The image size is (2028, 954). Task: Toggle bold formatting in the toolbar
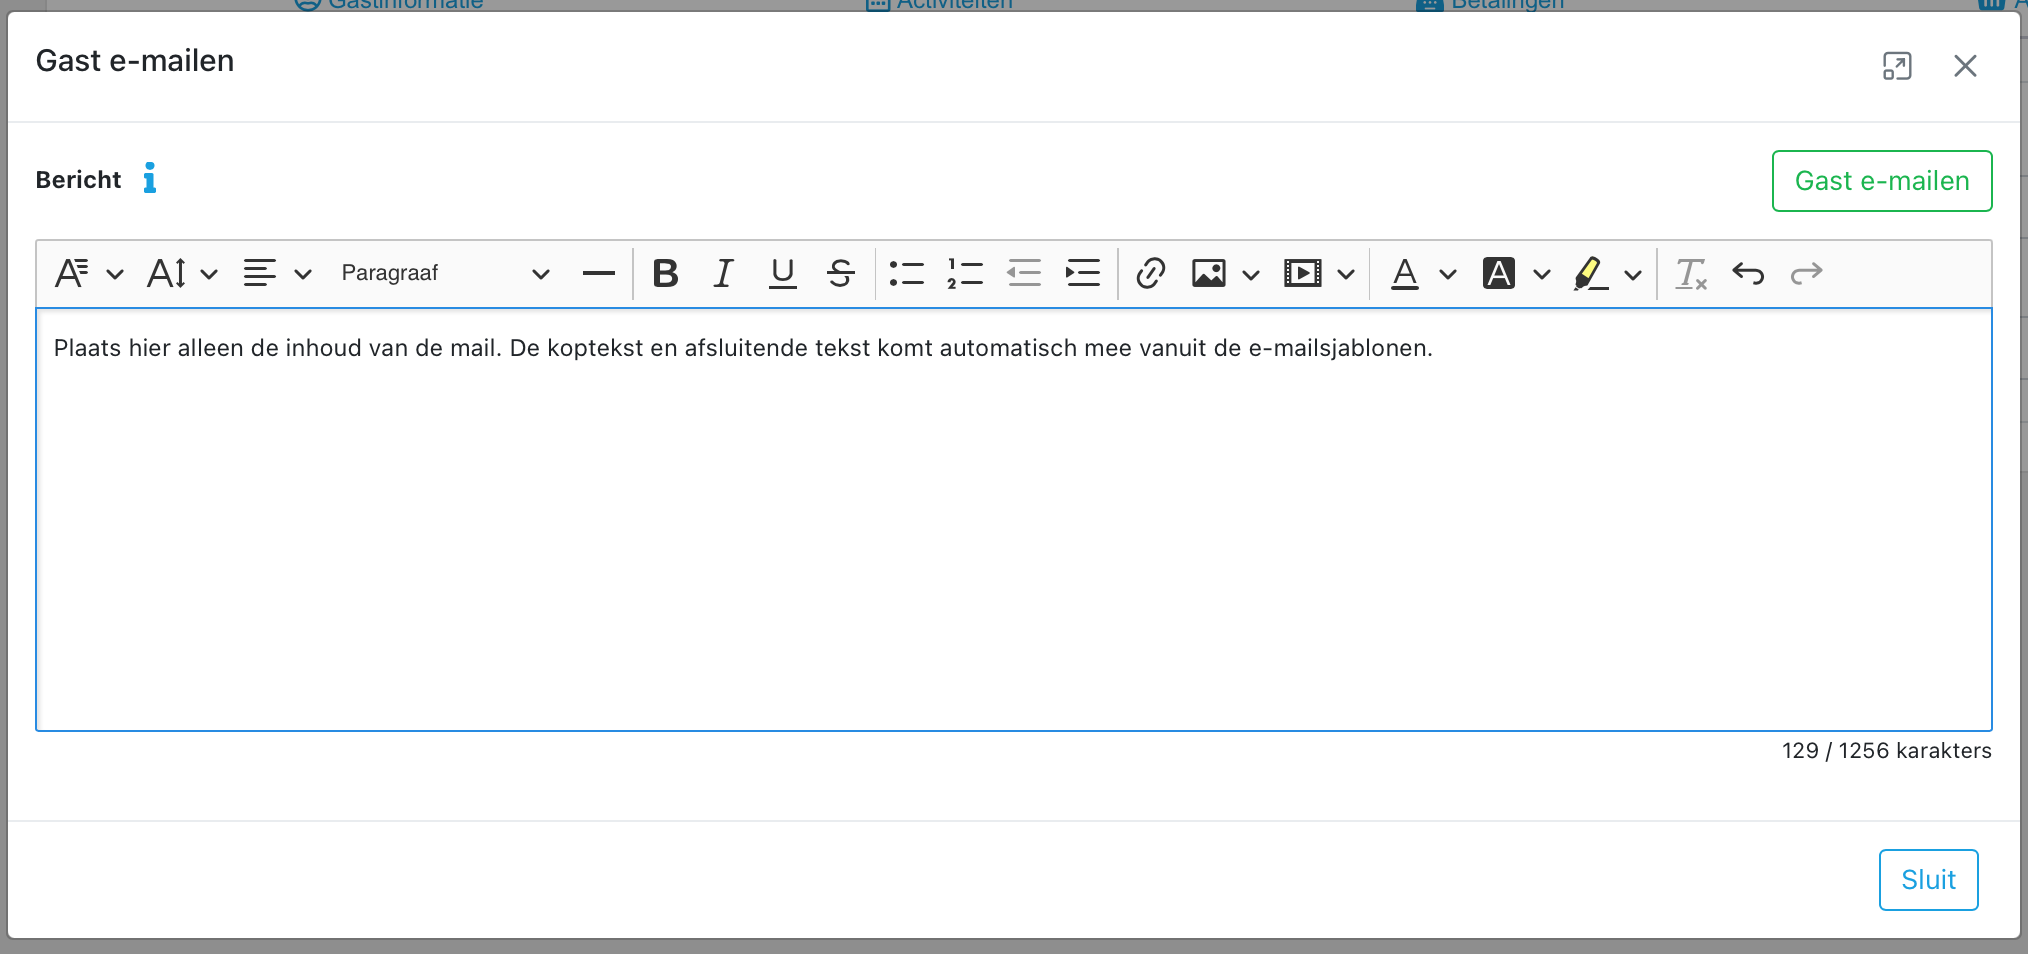click(x=665, y=273)
